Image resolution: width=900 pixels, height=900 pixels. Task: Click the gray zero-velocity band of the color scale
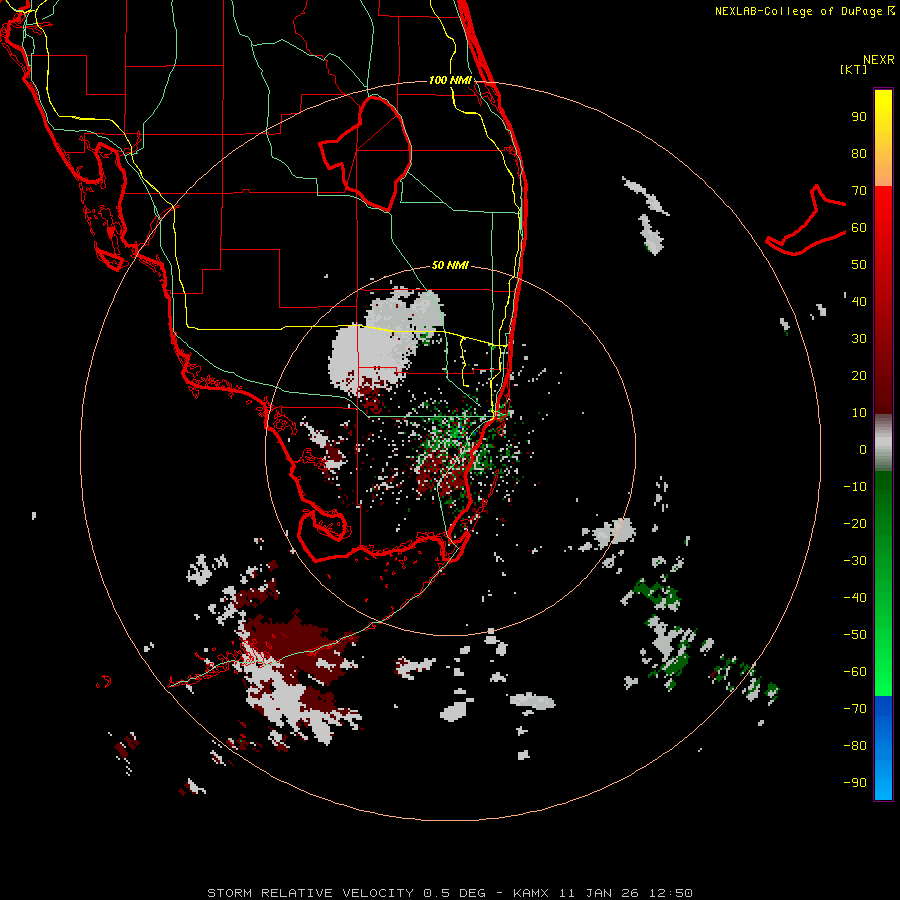click(883, 443)
